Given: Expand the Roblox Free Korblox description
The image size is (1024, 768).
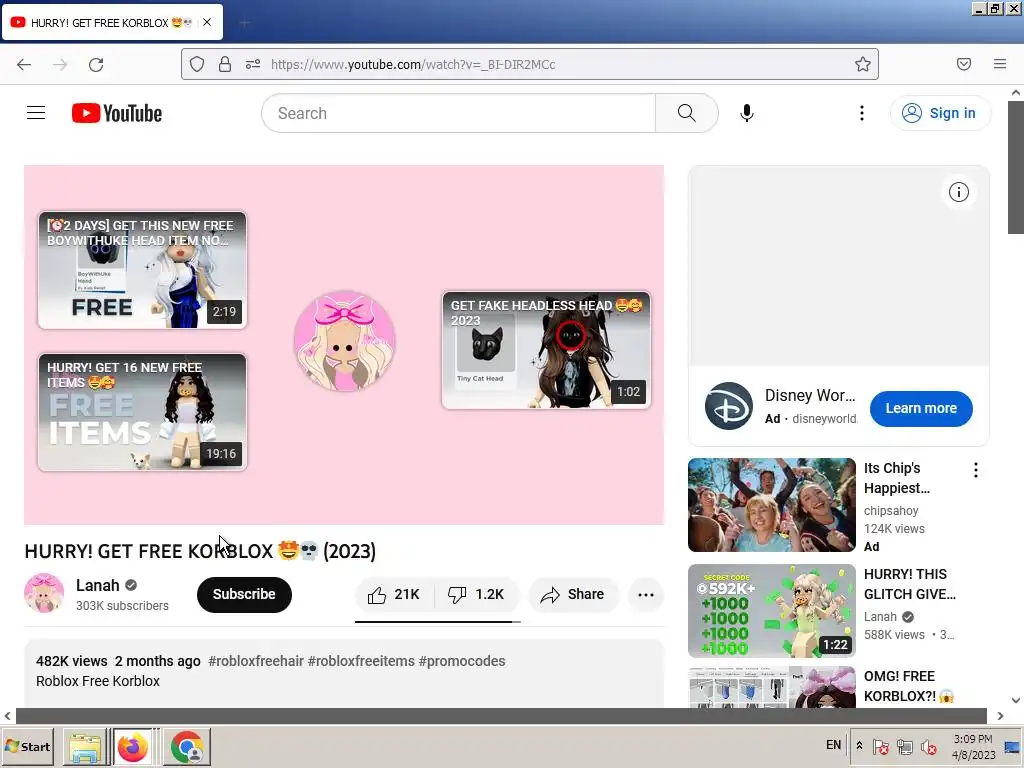Looking at the screenshot, I should 344,673.
